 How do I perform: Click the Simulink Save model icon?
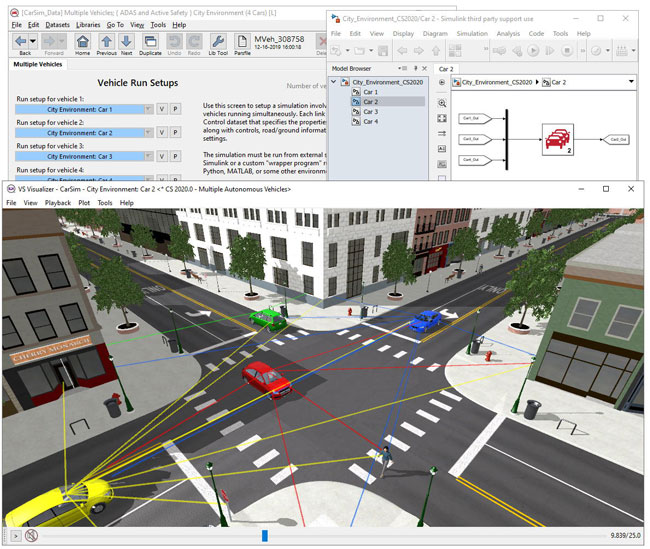point(383,51)
